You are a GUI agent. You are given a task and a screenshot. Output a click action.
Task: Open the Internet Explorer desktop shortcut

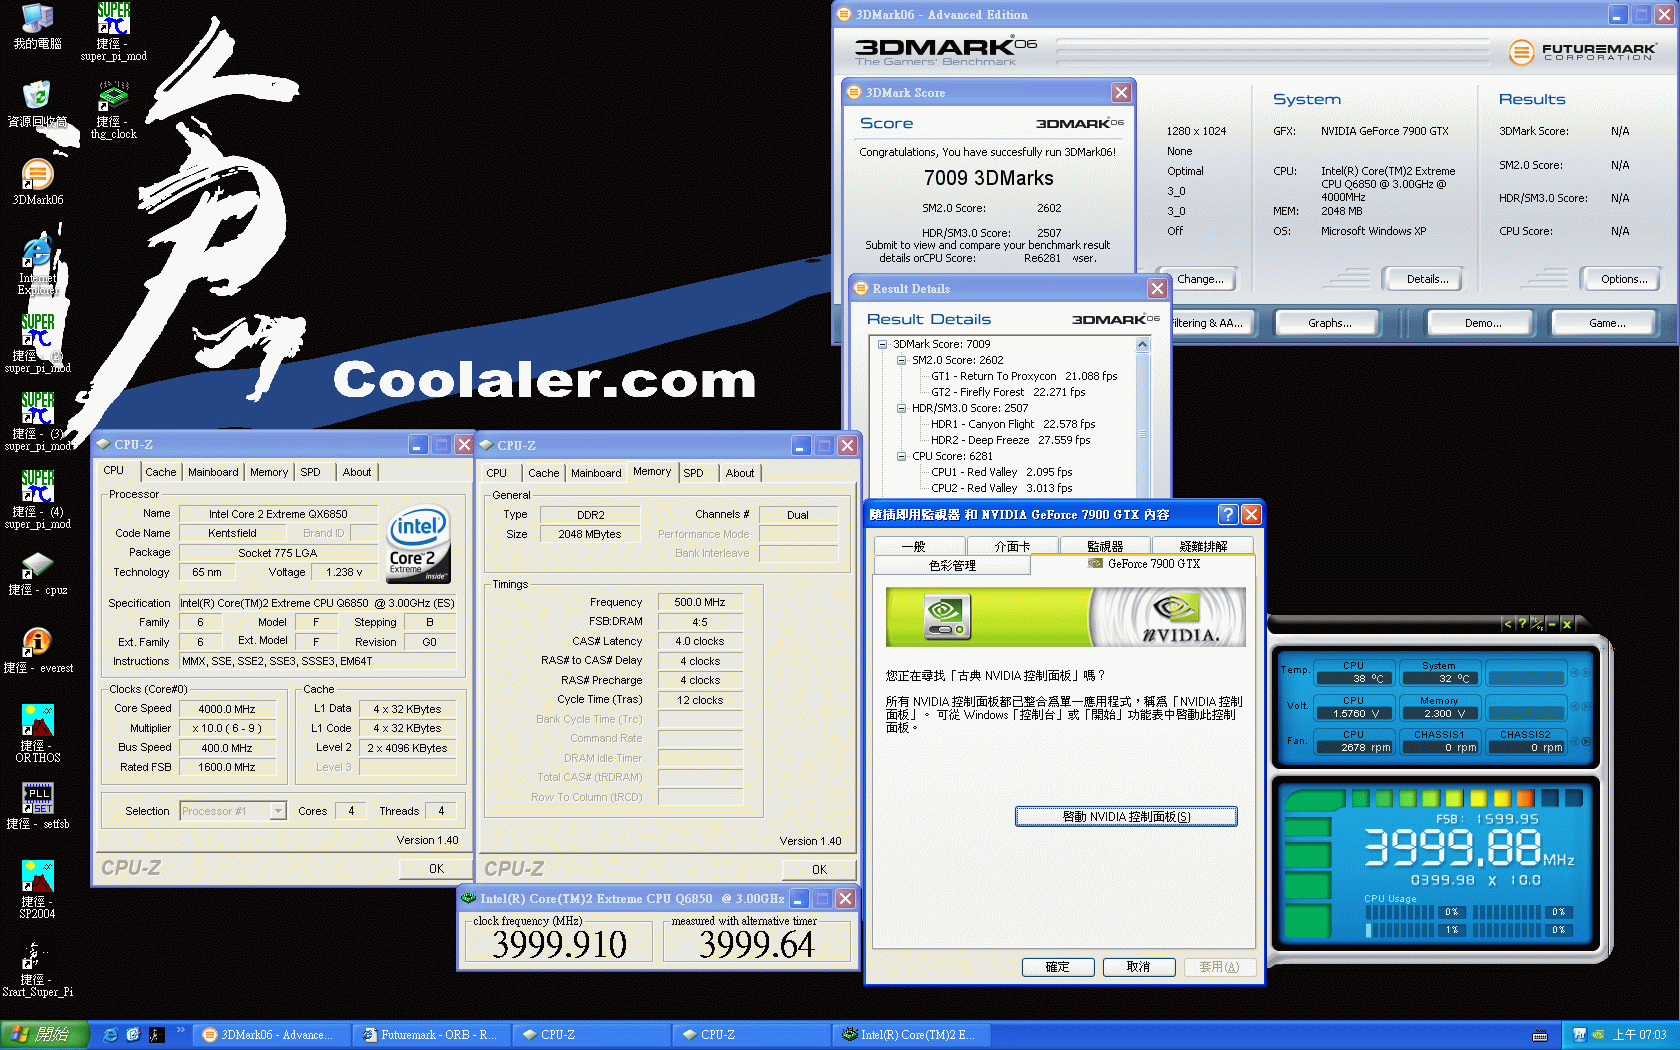tap(37, 266)
